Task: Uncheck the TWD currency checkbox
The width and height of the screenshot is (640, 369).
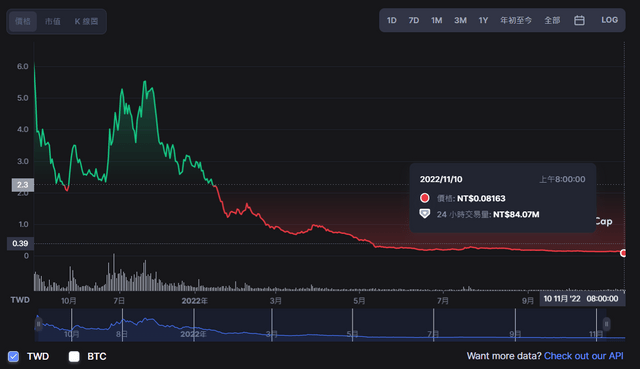Action: click(x=13, y=356)
